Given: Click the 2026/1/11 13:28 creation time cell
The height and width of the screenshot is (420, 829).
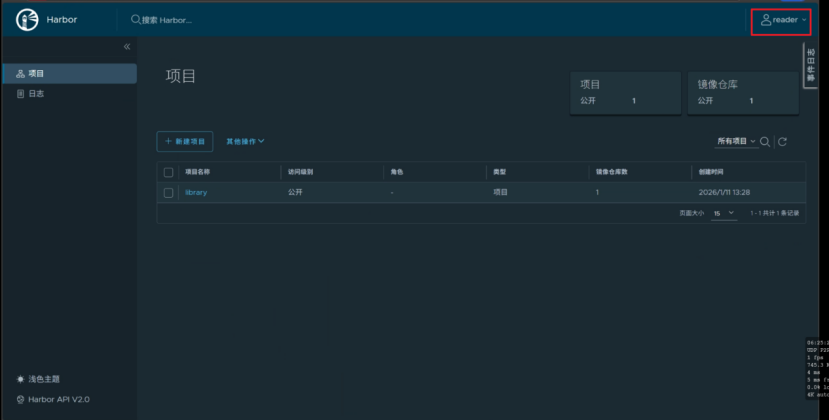Looking at the screenshot, I should [724, 193].
